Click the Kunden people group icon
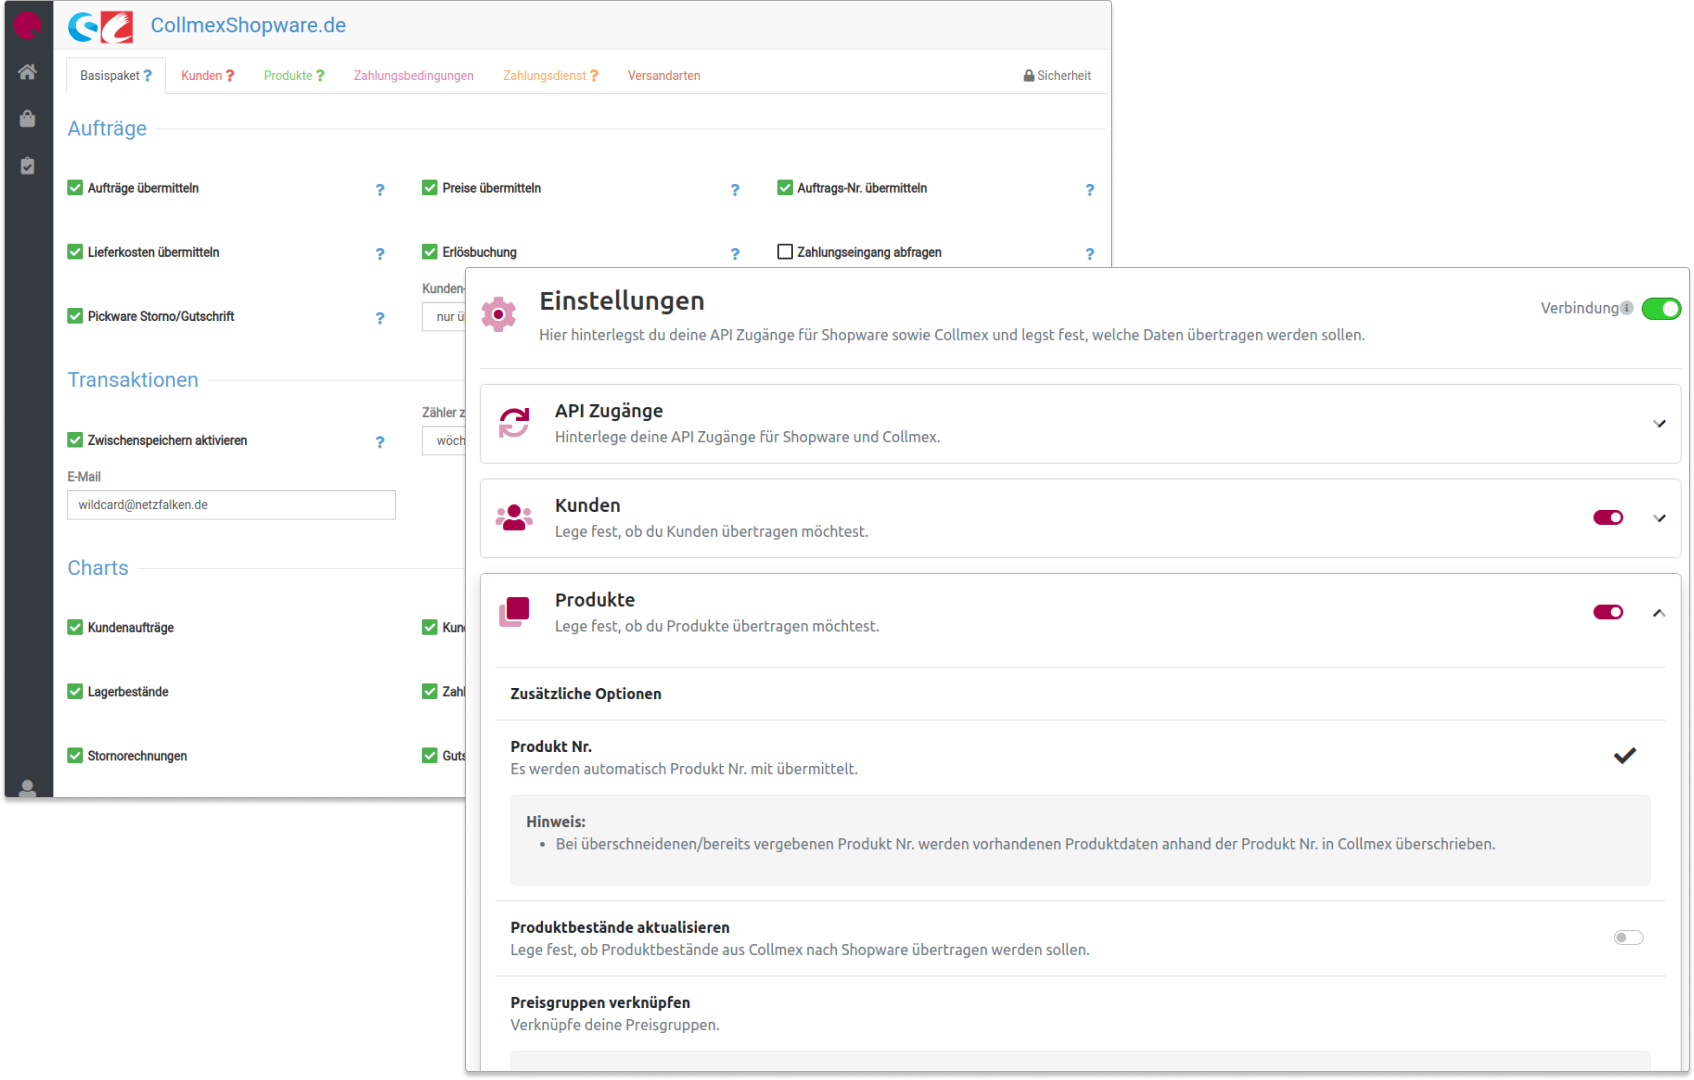The image size is (1694, 1080). click(x=514, y=517)
